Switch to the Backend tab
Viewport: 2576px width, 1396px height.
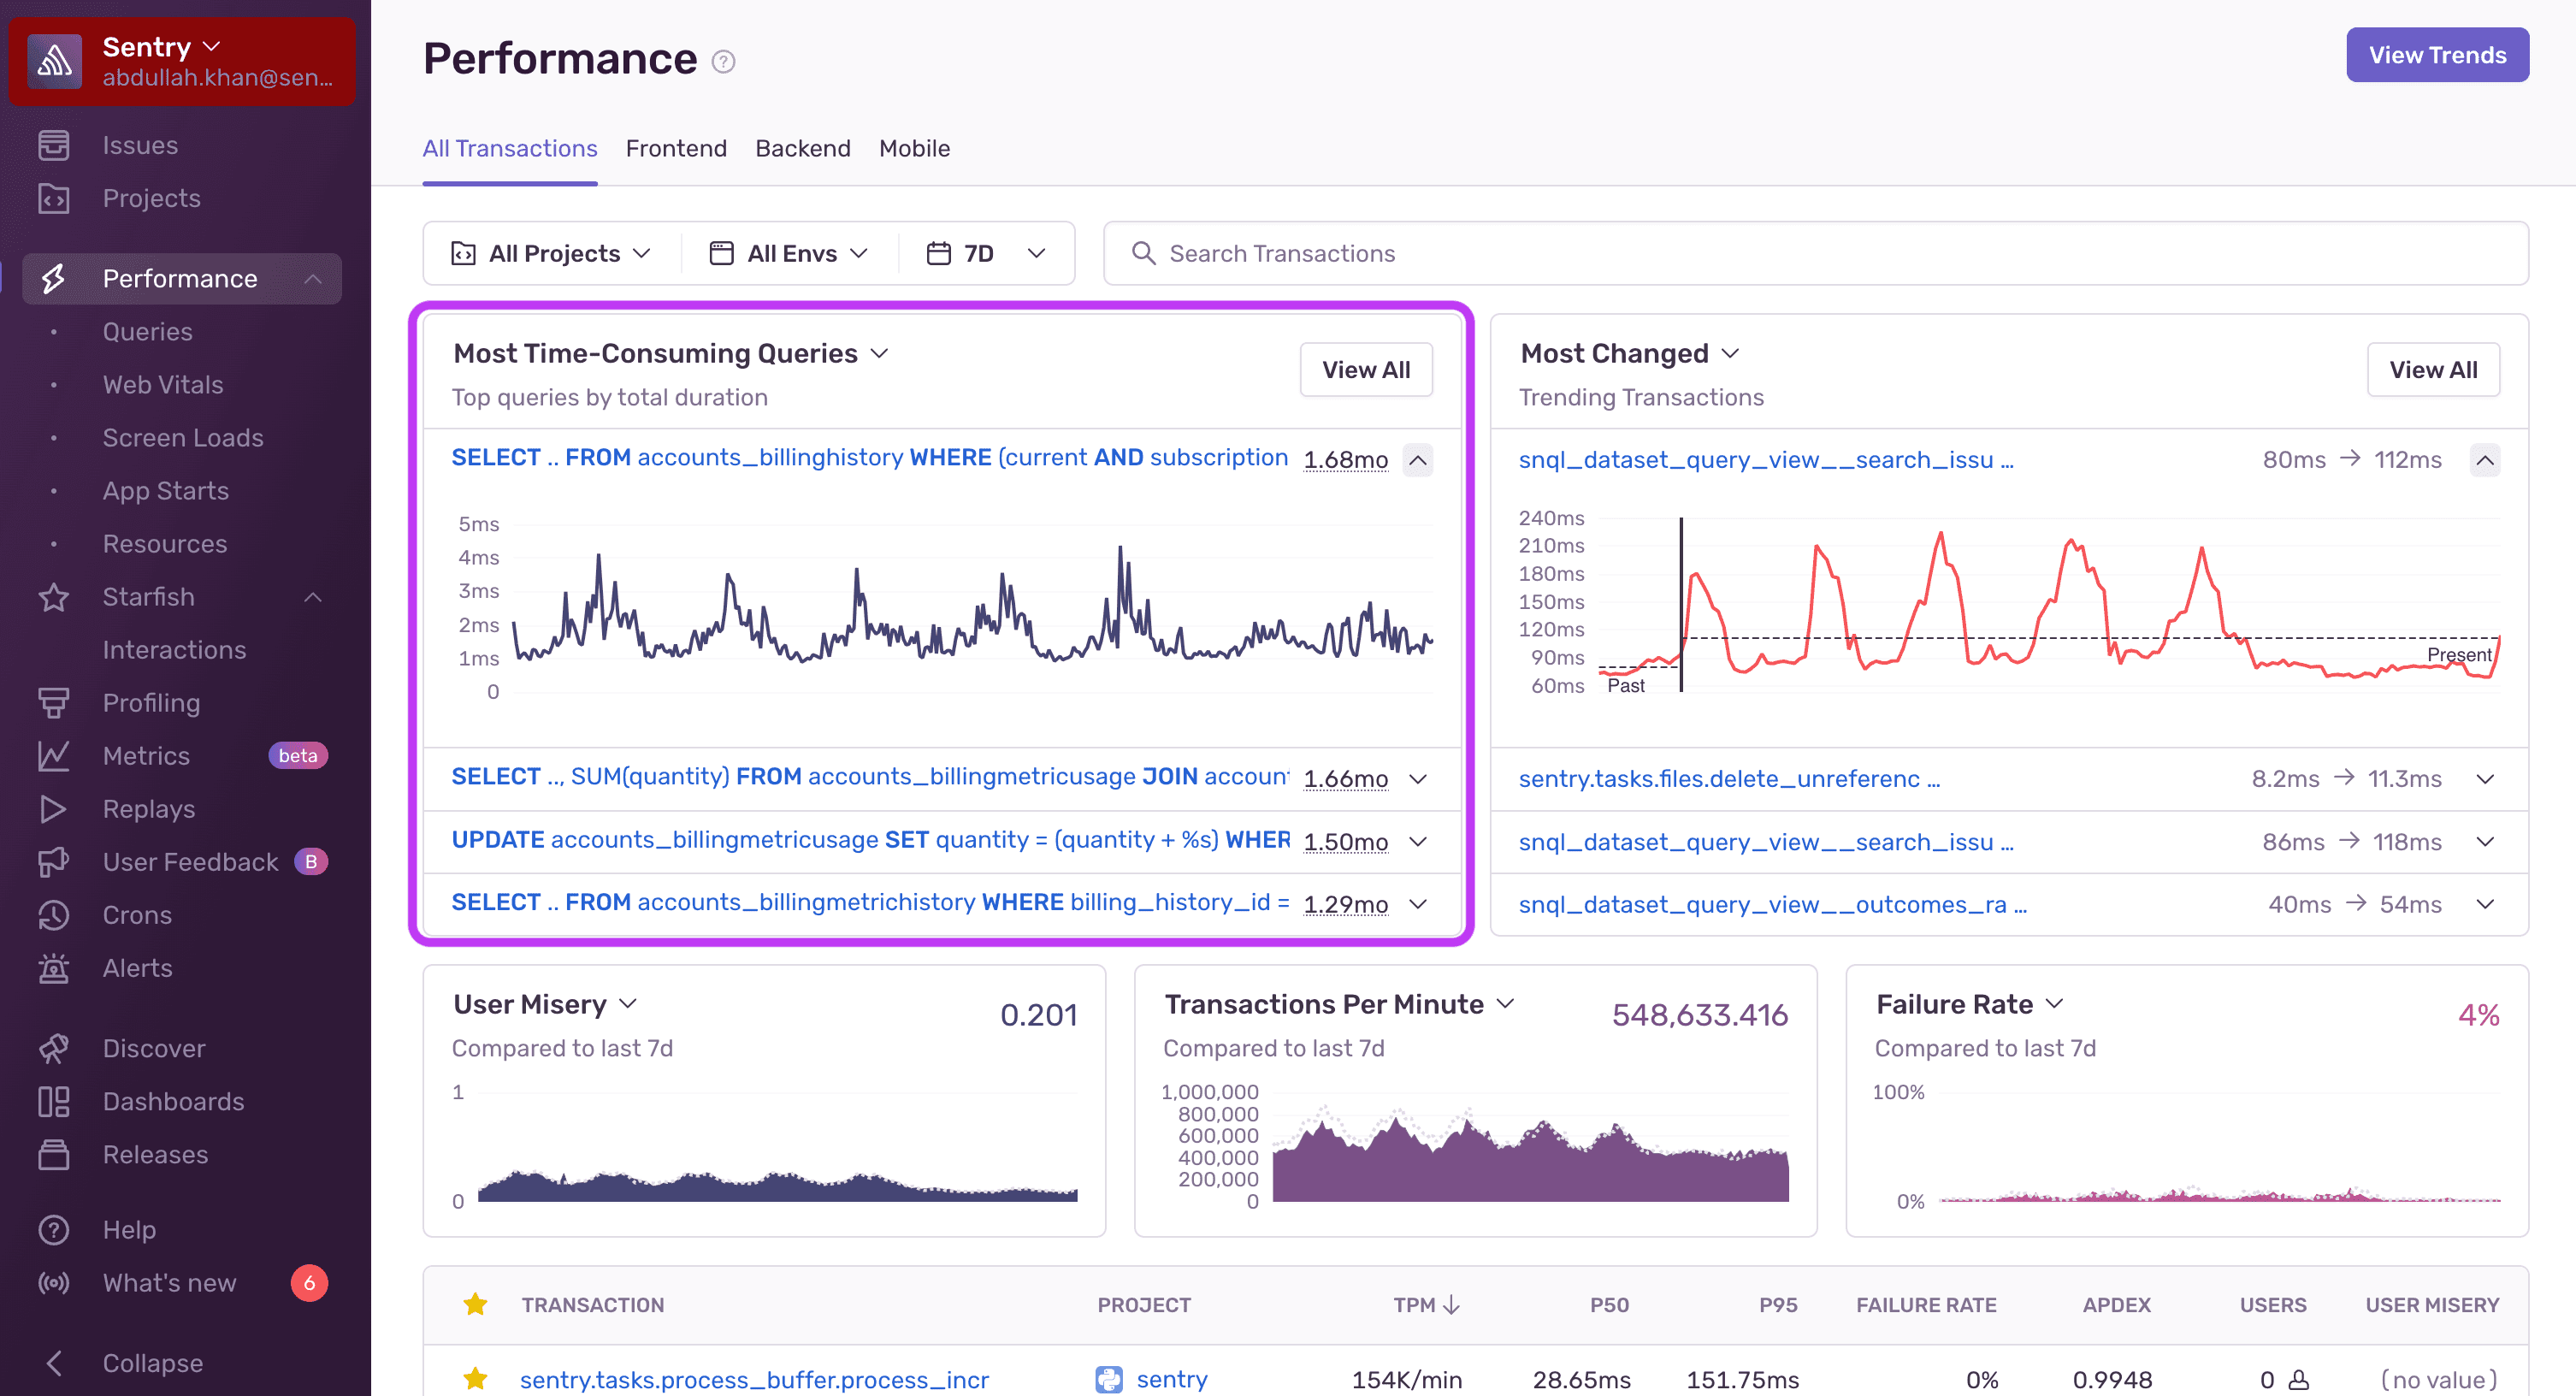(x=802, y=148)
